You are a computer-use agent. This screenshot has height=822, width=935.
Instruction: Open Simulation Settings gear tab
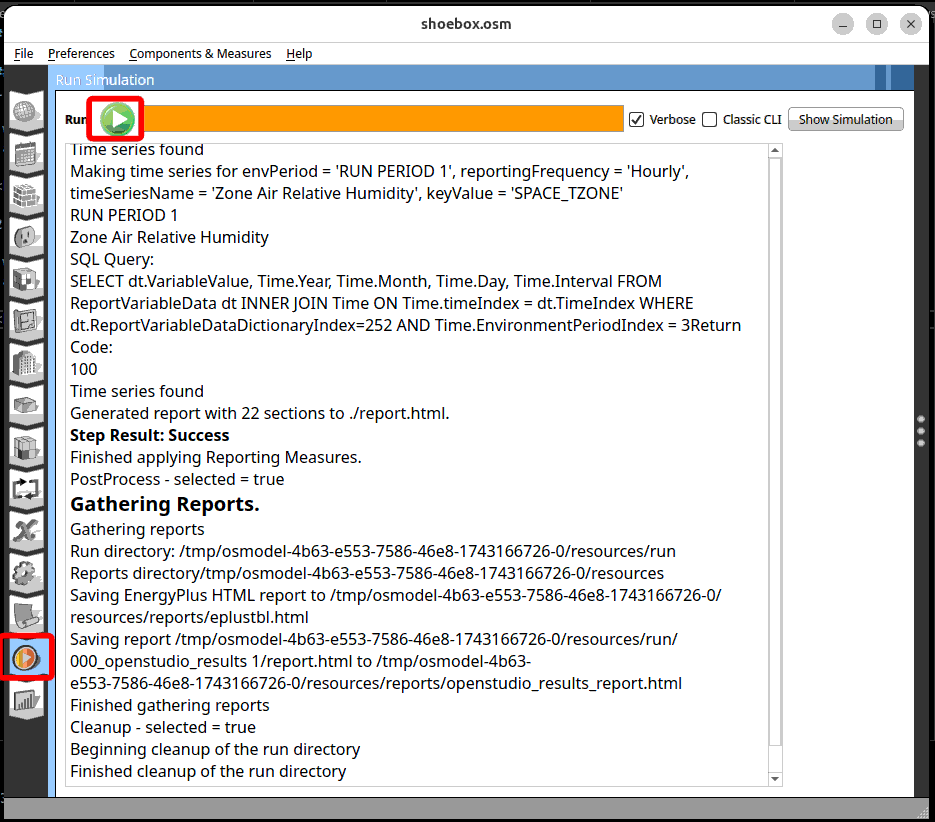click(x=26, y=573)
